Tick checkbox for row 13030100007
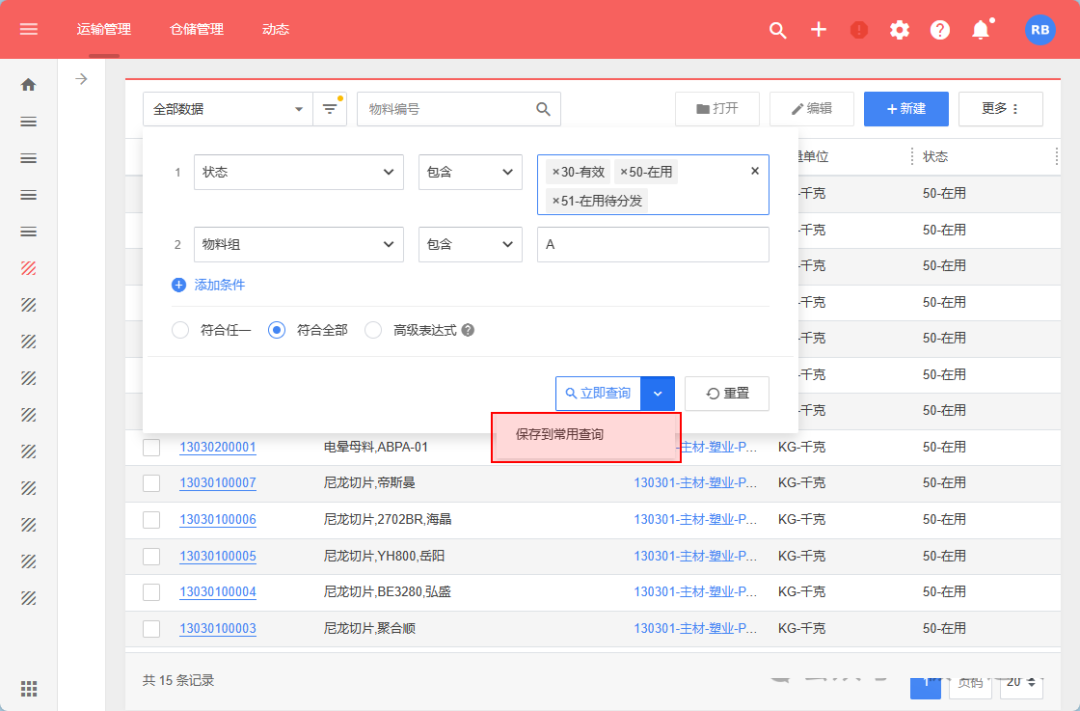The image size is (1080, 711). coord(151,483)
